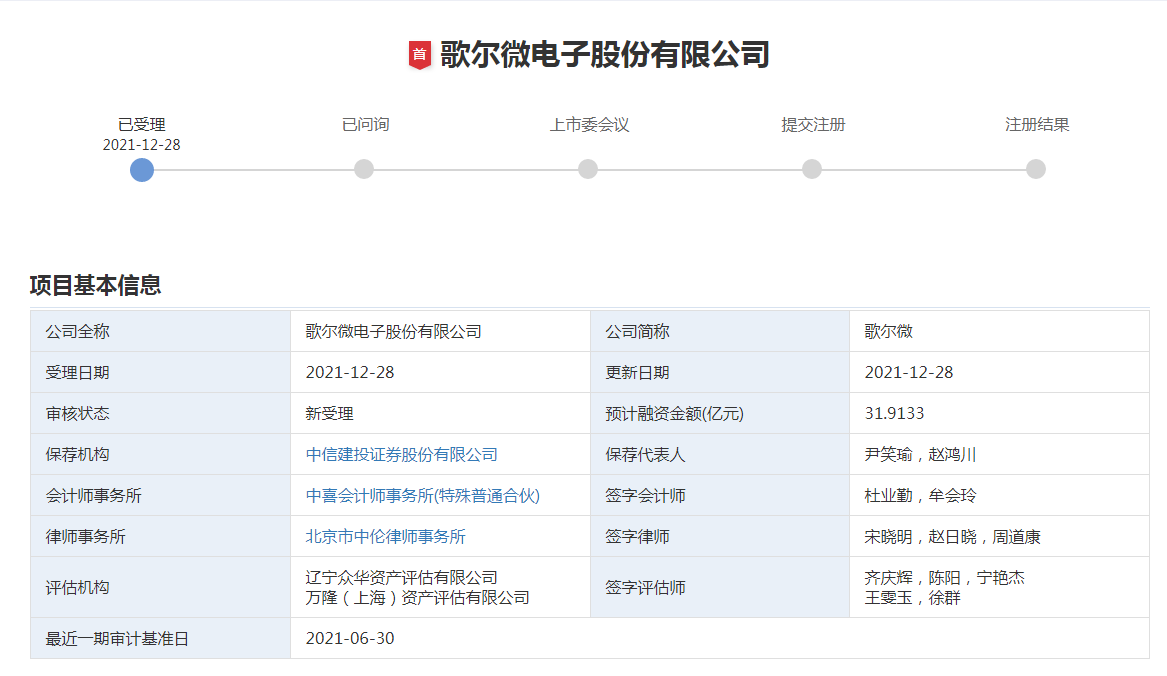1167x676 pixels.
Task: Click the 已受理 stage label
Action: (x=142, y=125)
